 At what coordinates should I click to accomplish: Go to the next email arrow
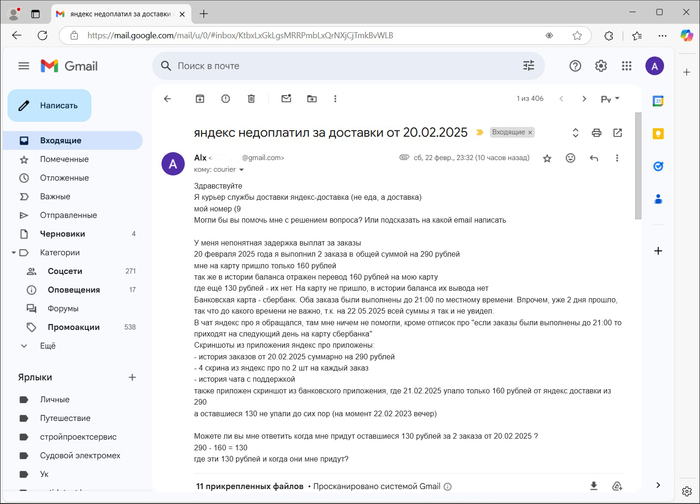(584, 99)
